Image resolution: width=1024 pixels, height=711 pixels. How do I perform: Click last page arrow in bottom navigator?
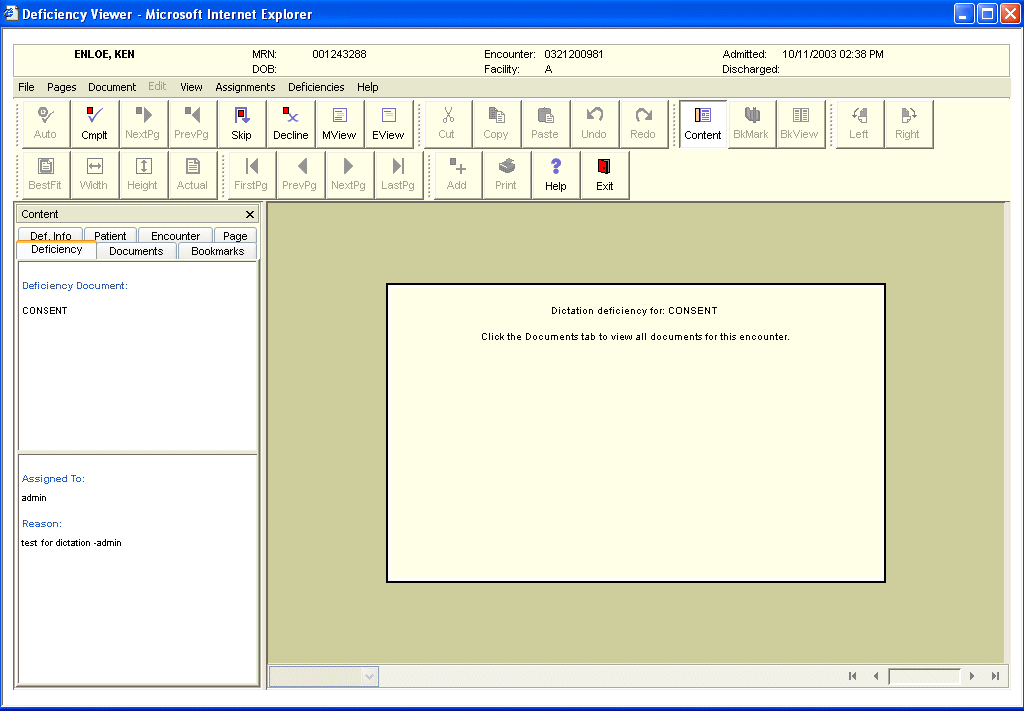point(995,676)
